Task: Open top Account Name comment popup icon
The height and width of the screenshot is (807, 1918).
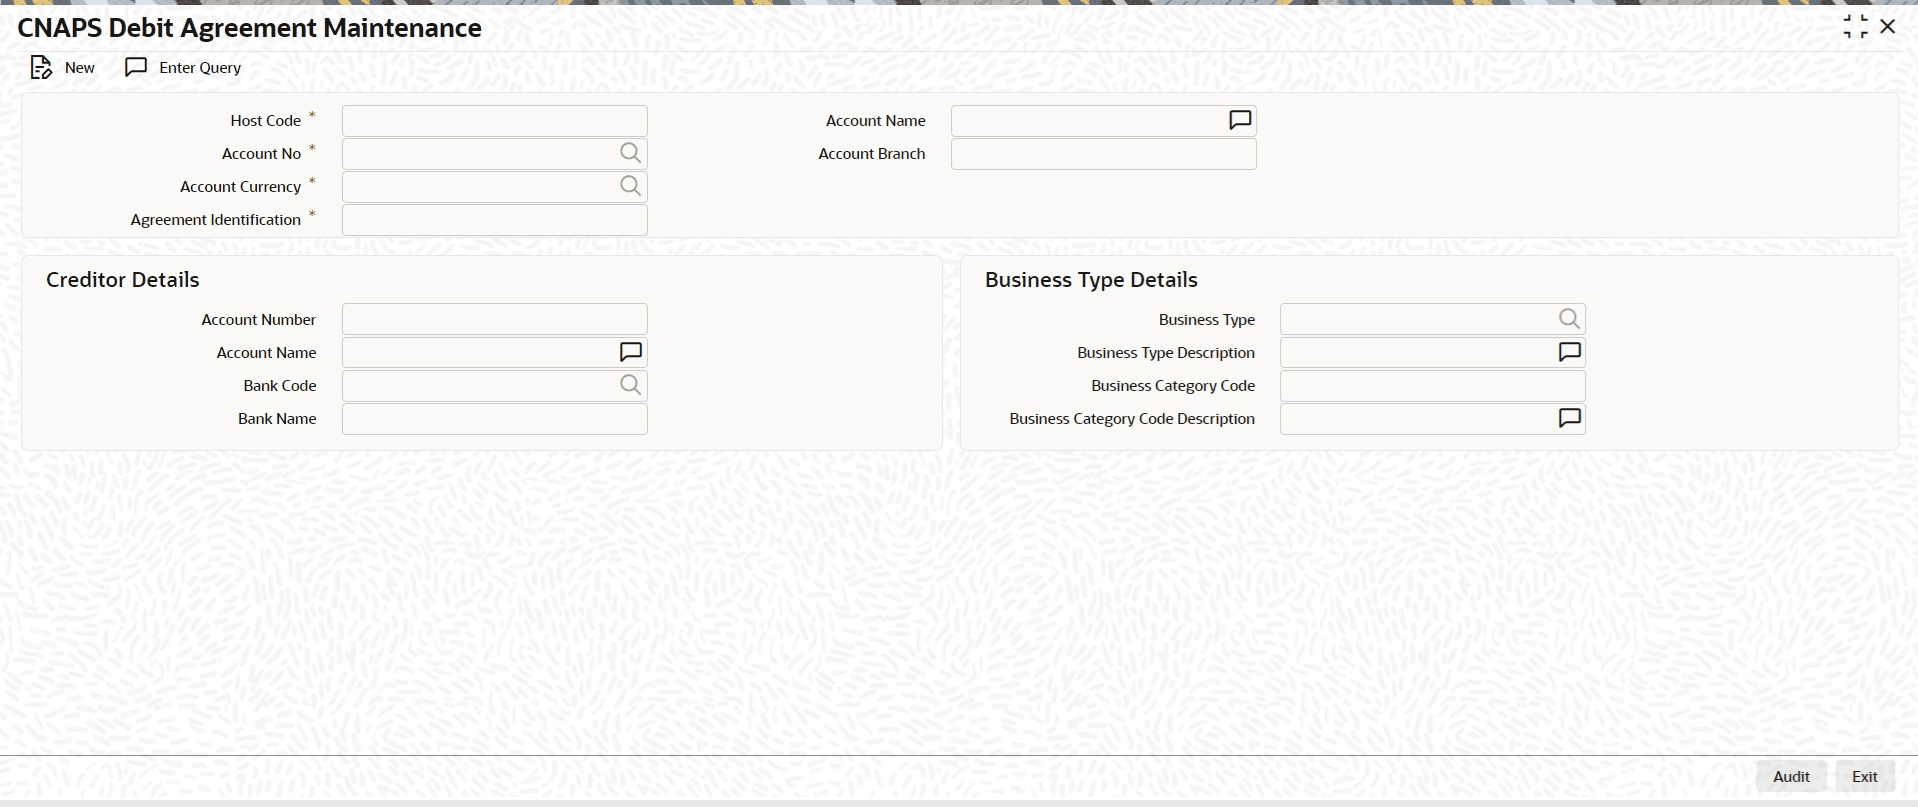Action: (x=1240, y=120)
